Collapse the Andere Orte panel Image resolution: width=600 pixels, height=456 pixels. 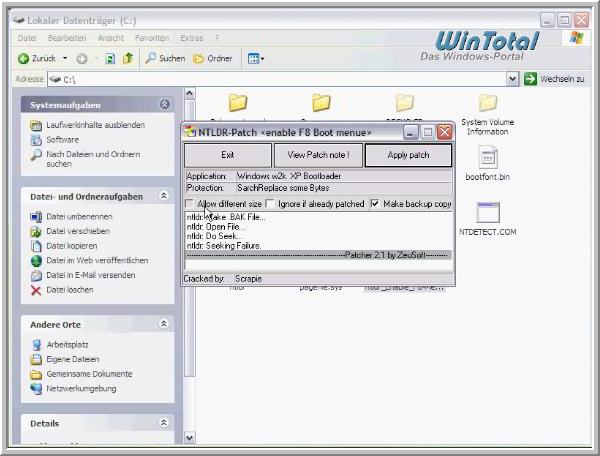tap(164, 324)
